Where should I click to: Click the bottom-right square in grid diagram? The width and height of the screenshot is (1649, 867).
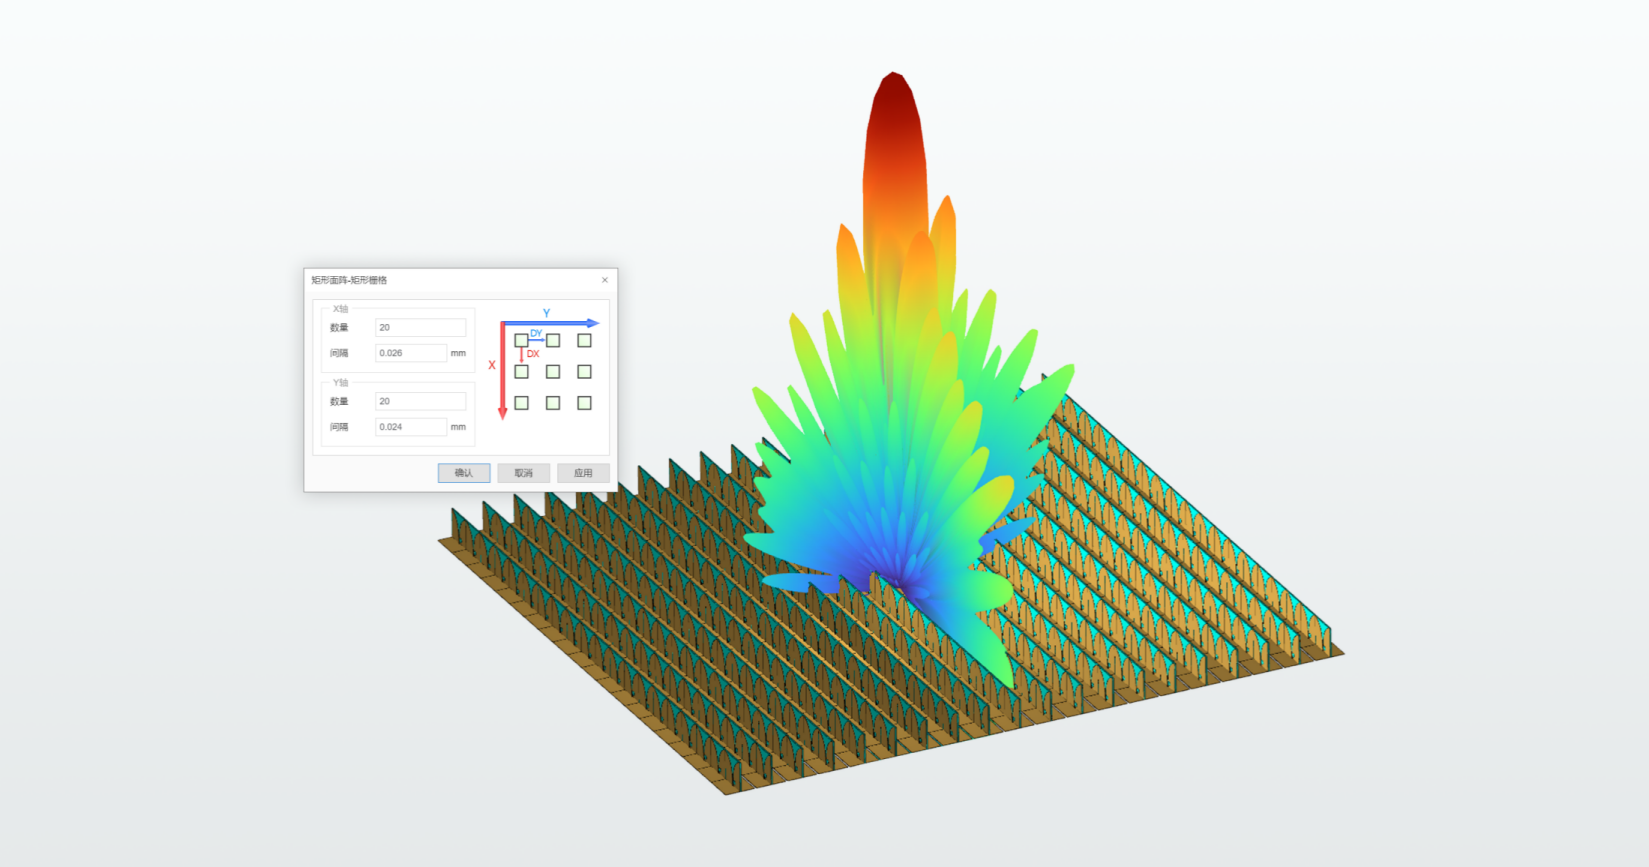pos(585,403)
